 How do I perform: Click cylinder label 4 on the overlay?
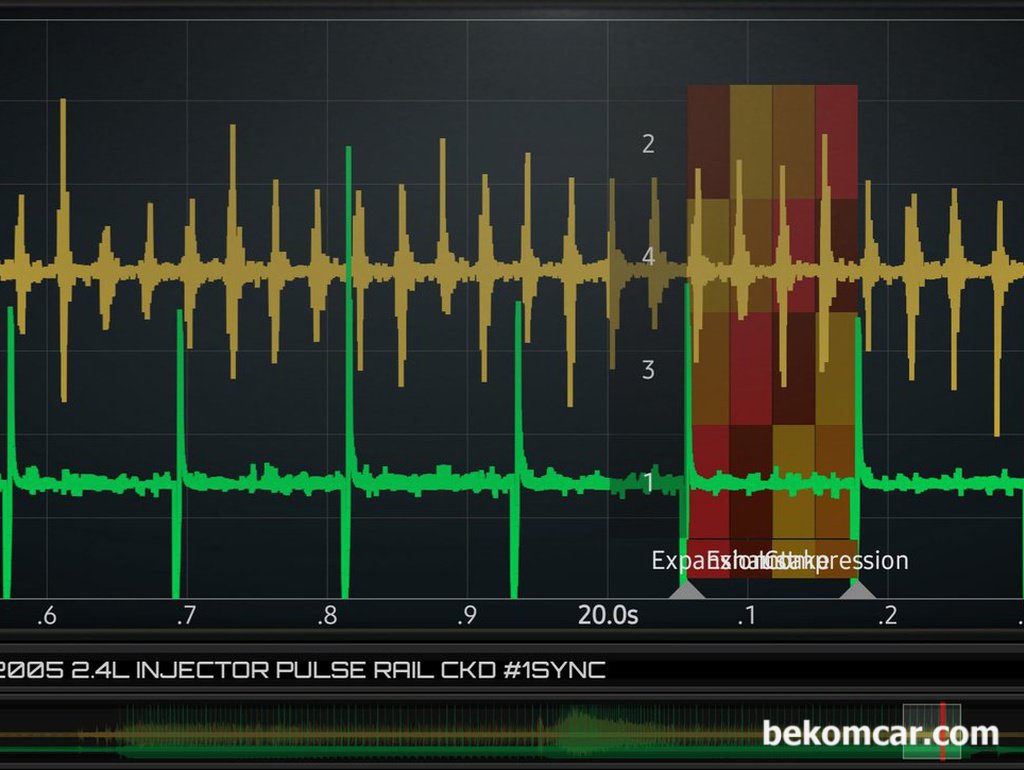pos(648,257)
